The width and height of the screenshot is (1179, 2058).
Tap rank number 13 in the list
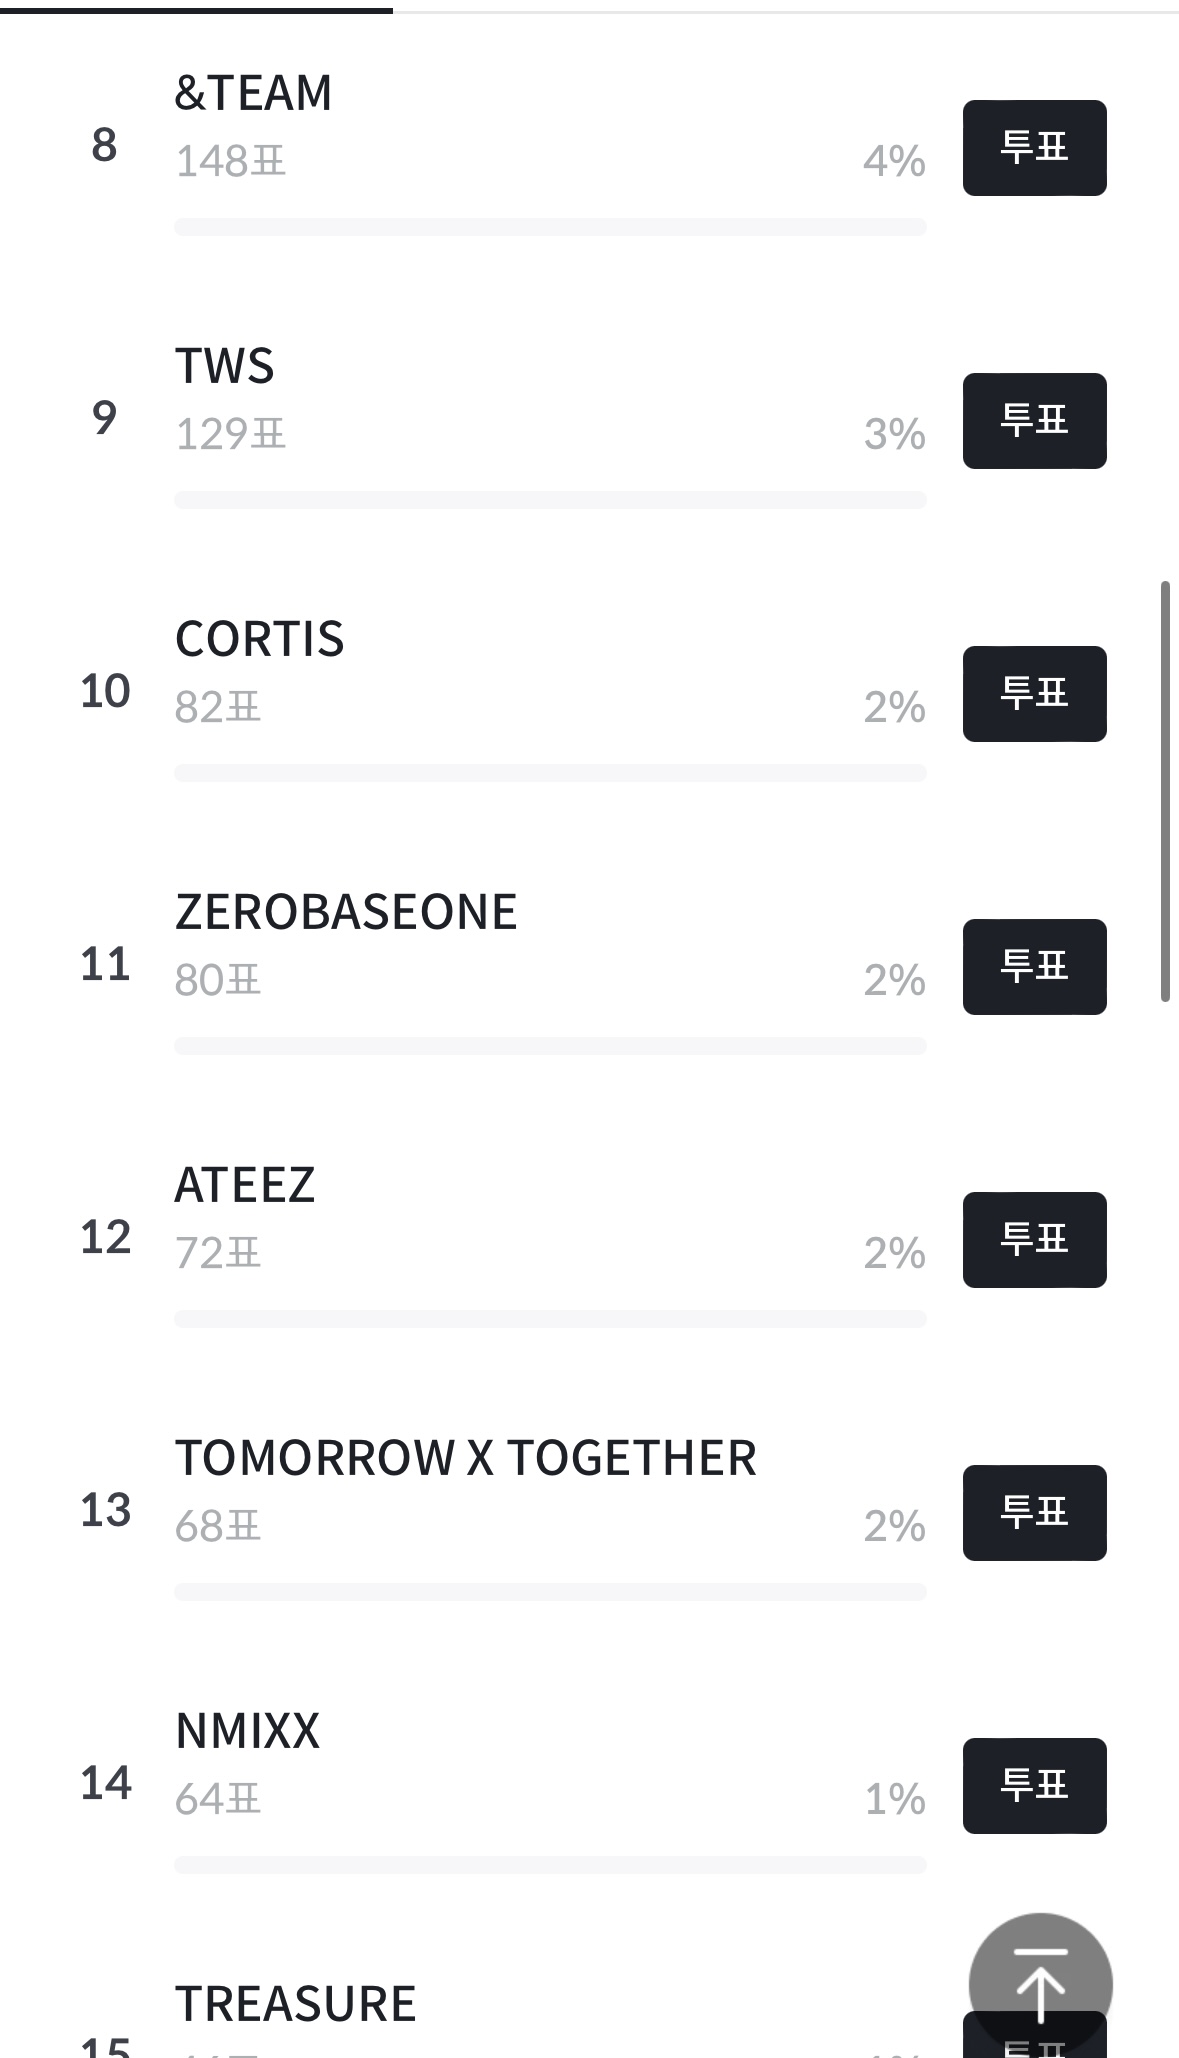pos(105,1510)
